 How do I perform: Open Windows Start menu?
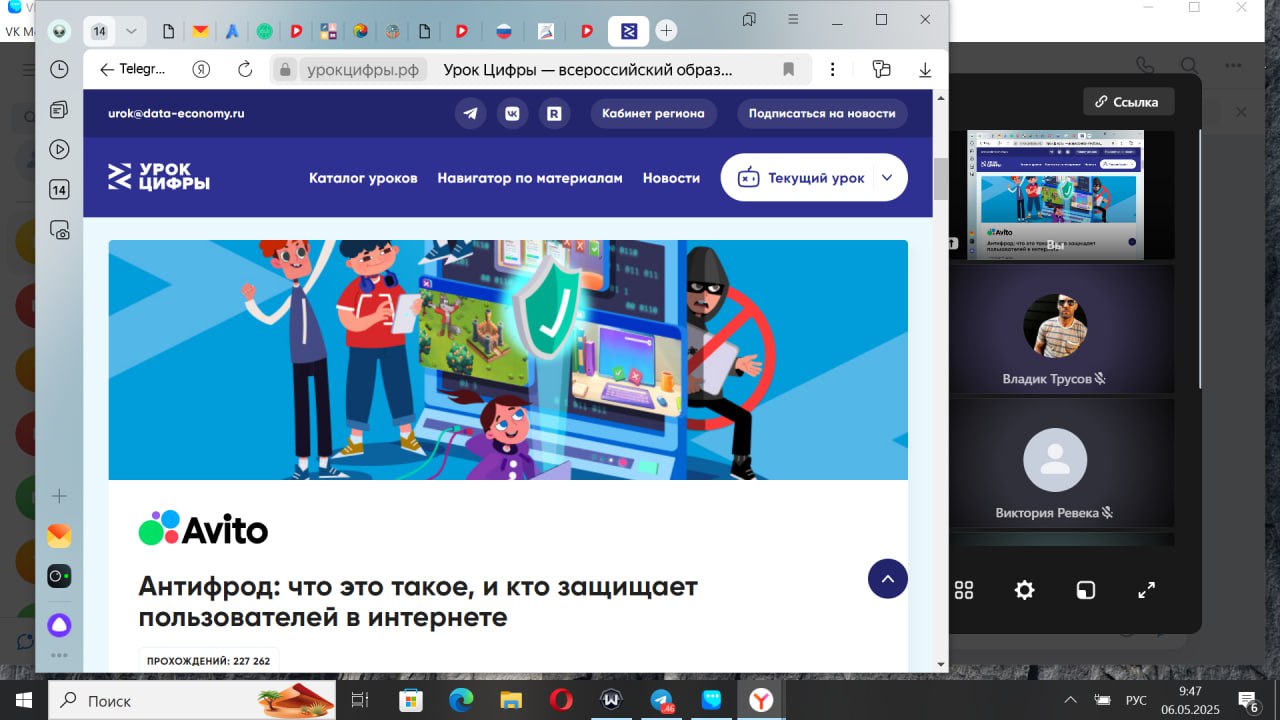click(23, 700)
